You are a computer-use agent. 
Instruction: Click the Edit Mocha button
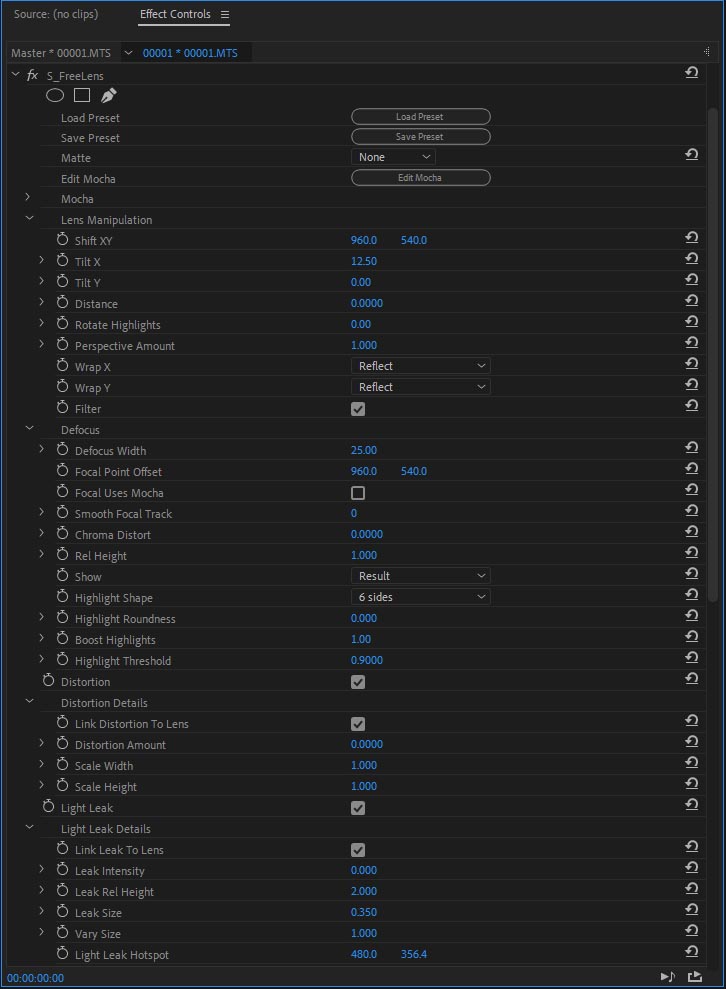(420, 178)
